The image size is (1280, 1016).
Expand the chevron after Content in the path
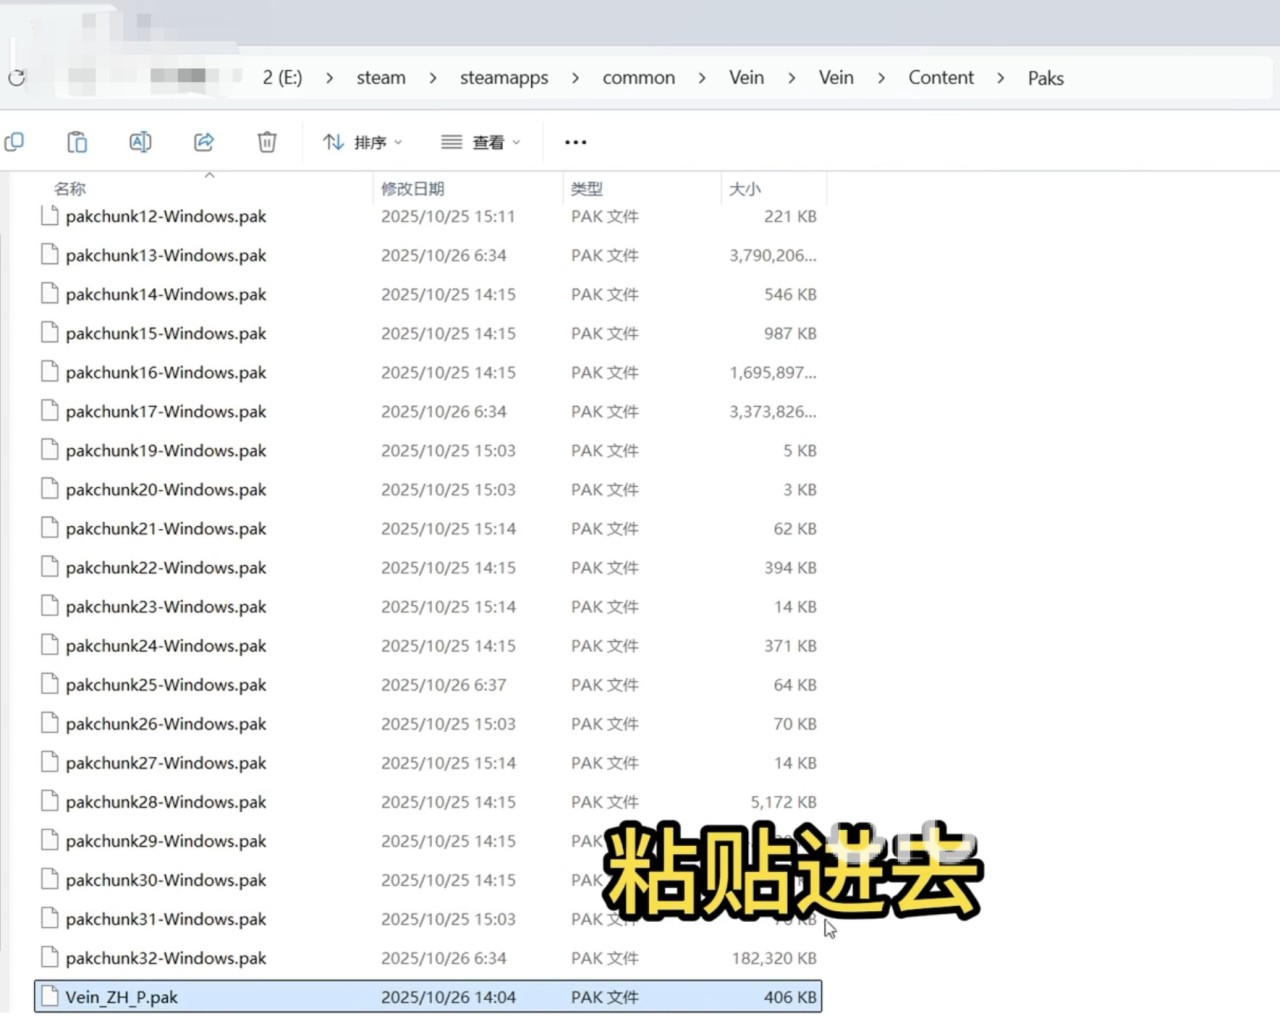(1000, 78)
